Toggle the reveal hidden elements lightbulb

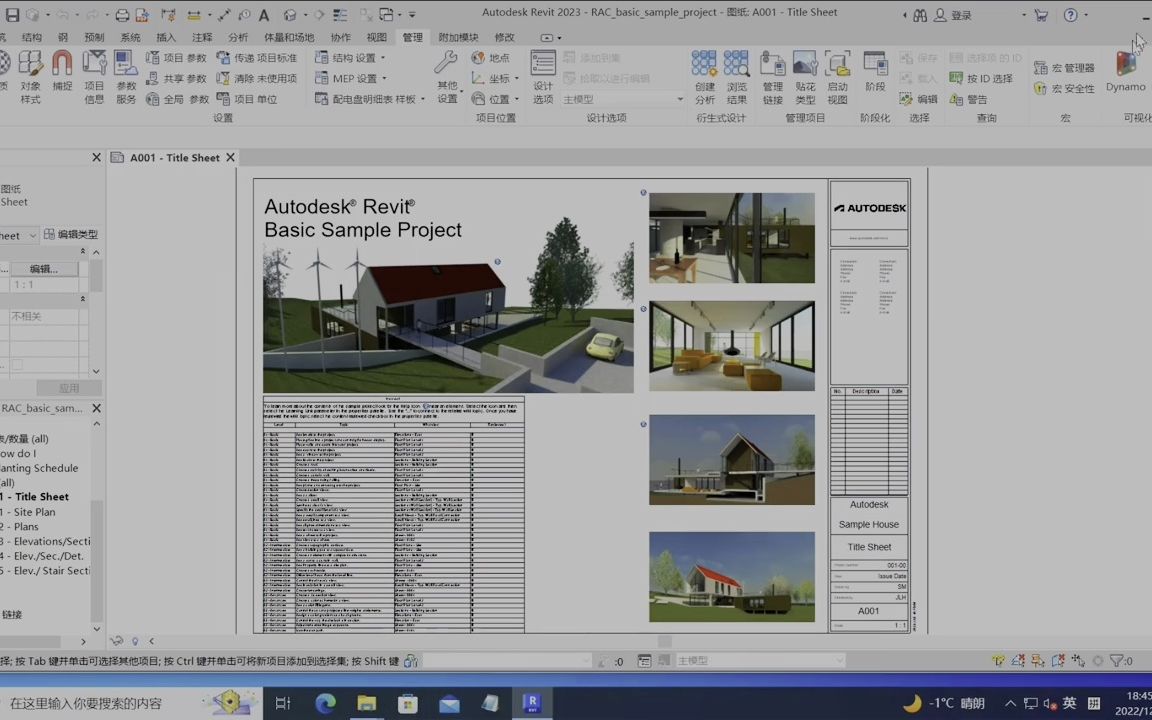[134, 640]
